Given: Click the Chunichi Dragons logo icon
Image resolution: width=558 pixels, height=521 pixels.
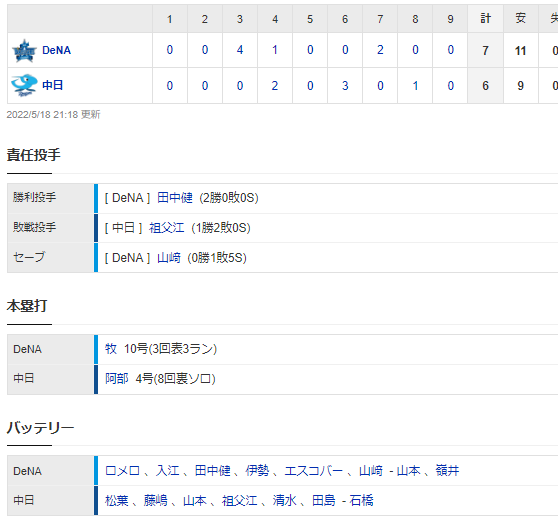Looking at the screenshot, I should (x=24, y=85).
